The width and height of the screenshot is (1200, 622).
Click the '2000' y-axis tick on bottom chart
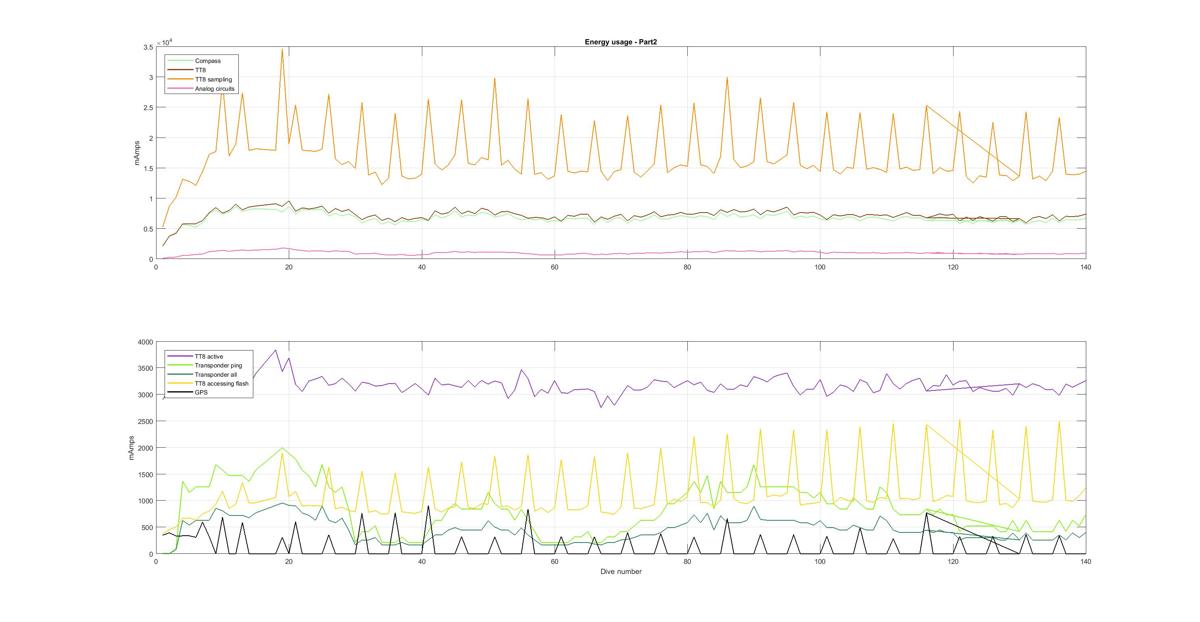pos(144,448)
